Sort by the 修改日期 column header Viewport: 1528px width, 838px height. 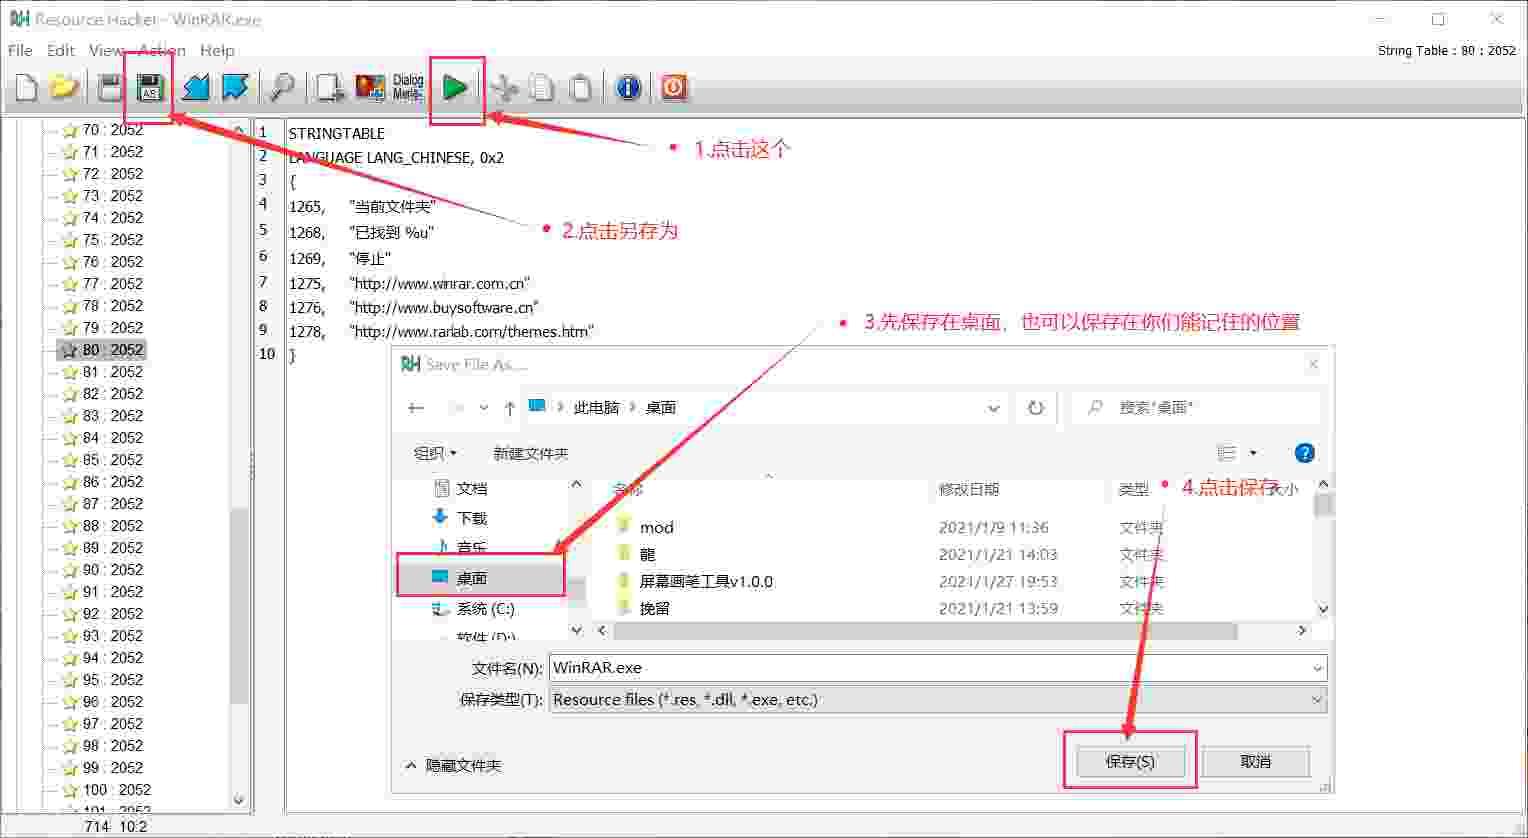tap(968, 489)
